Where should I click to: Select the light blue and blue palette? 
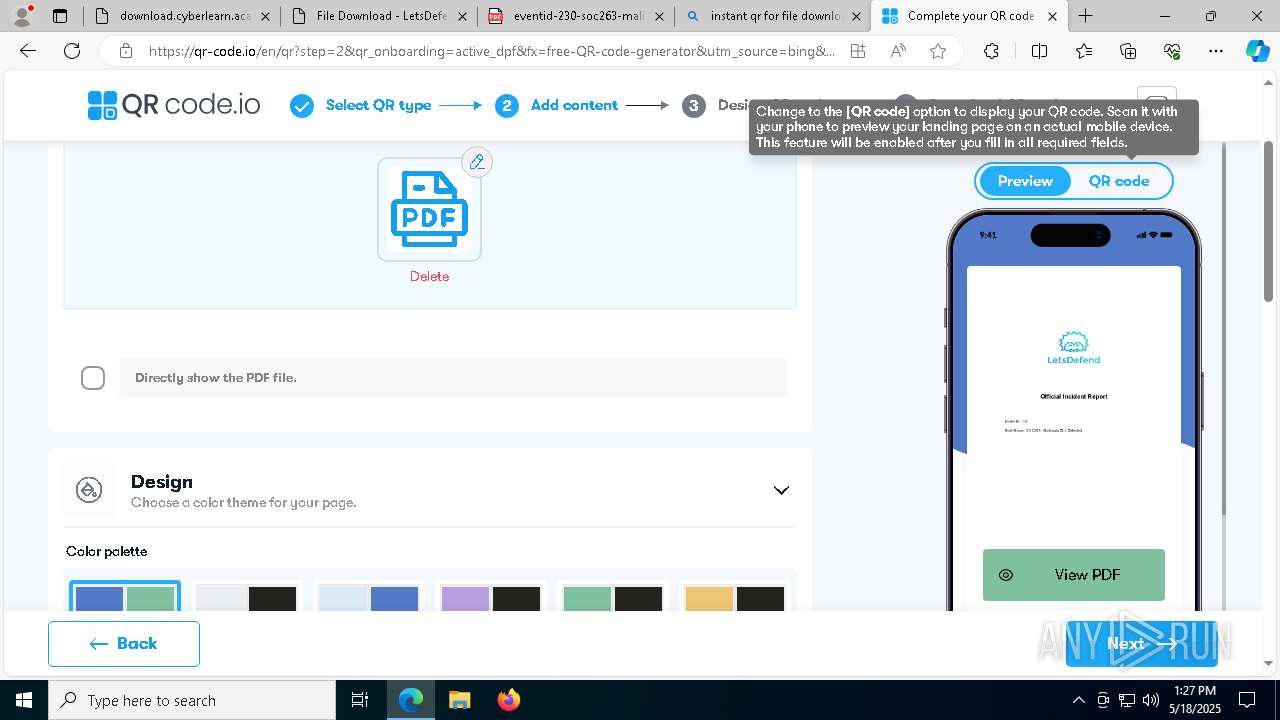368,597
